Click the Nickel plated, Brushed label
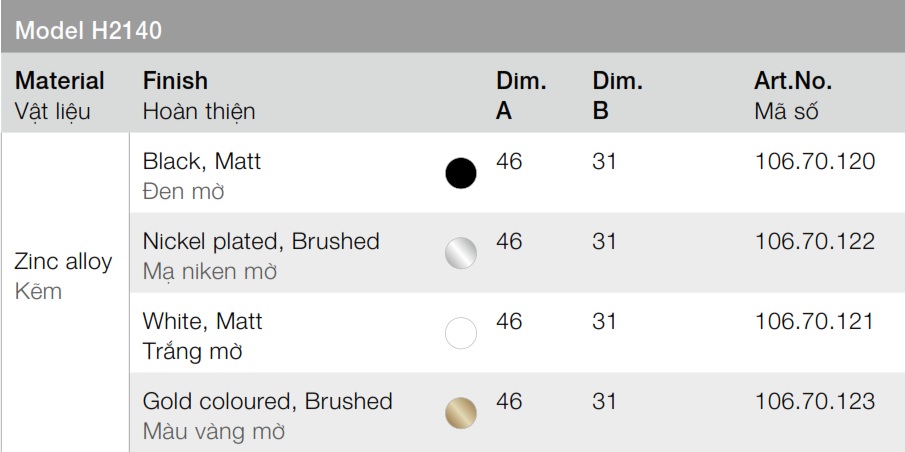Screen dimensions: 905x452 (x=261, y=241)
